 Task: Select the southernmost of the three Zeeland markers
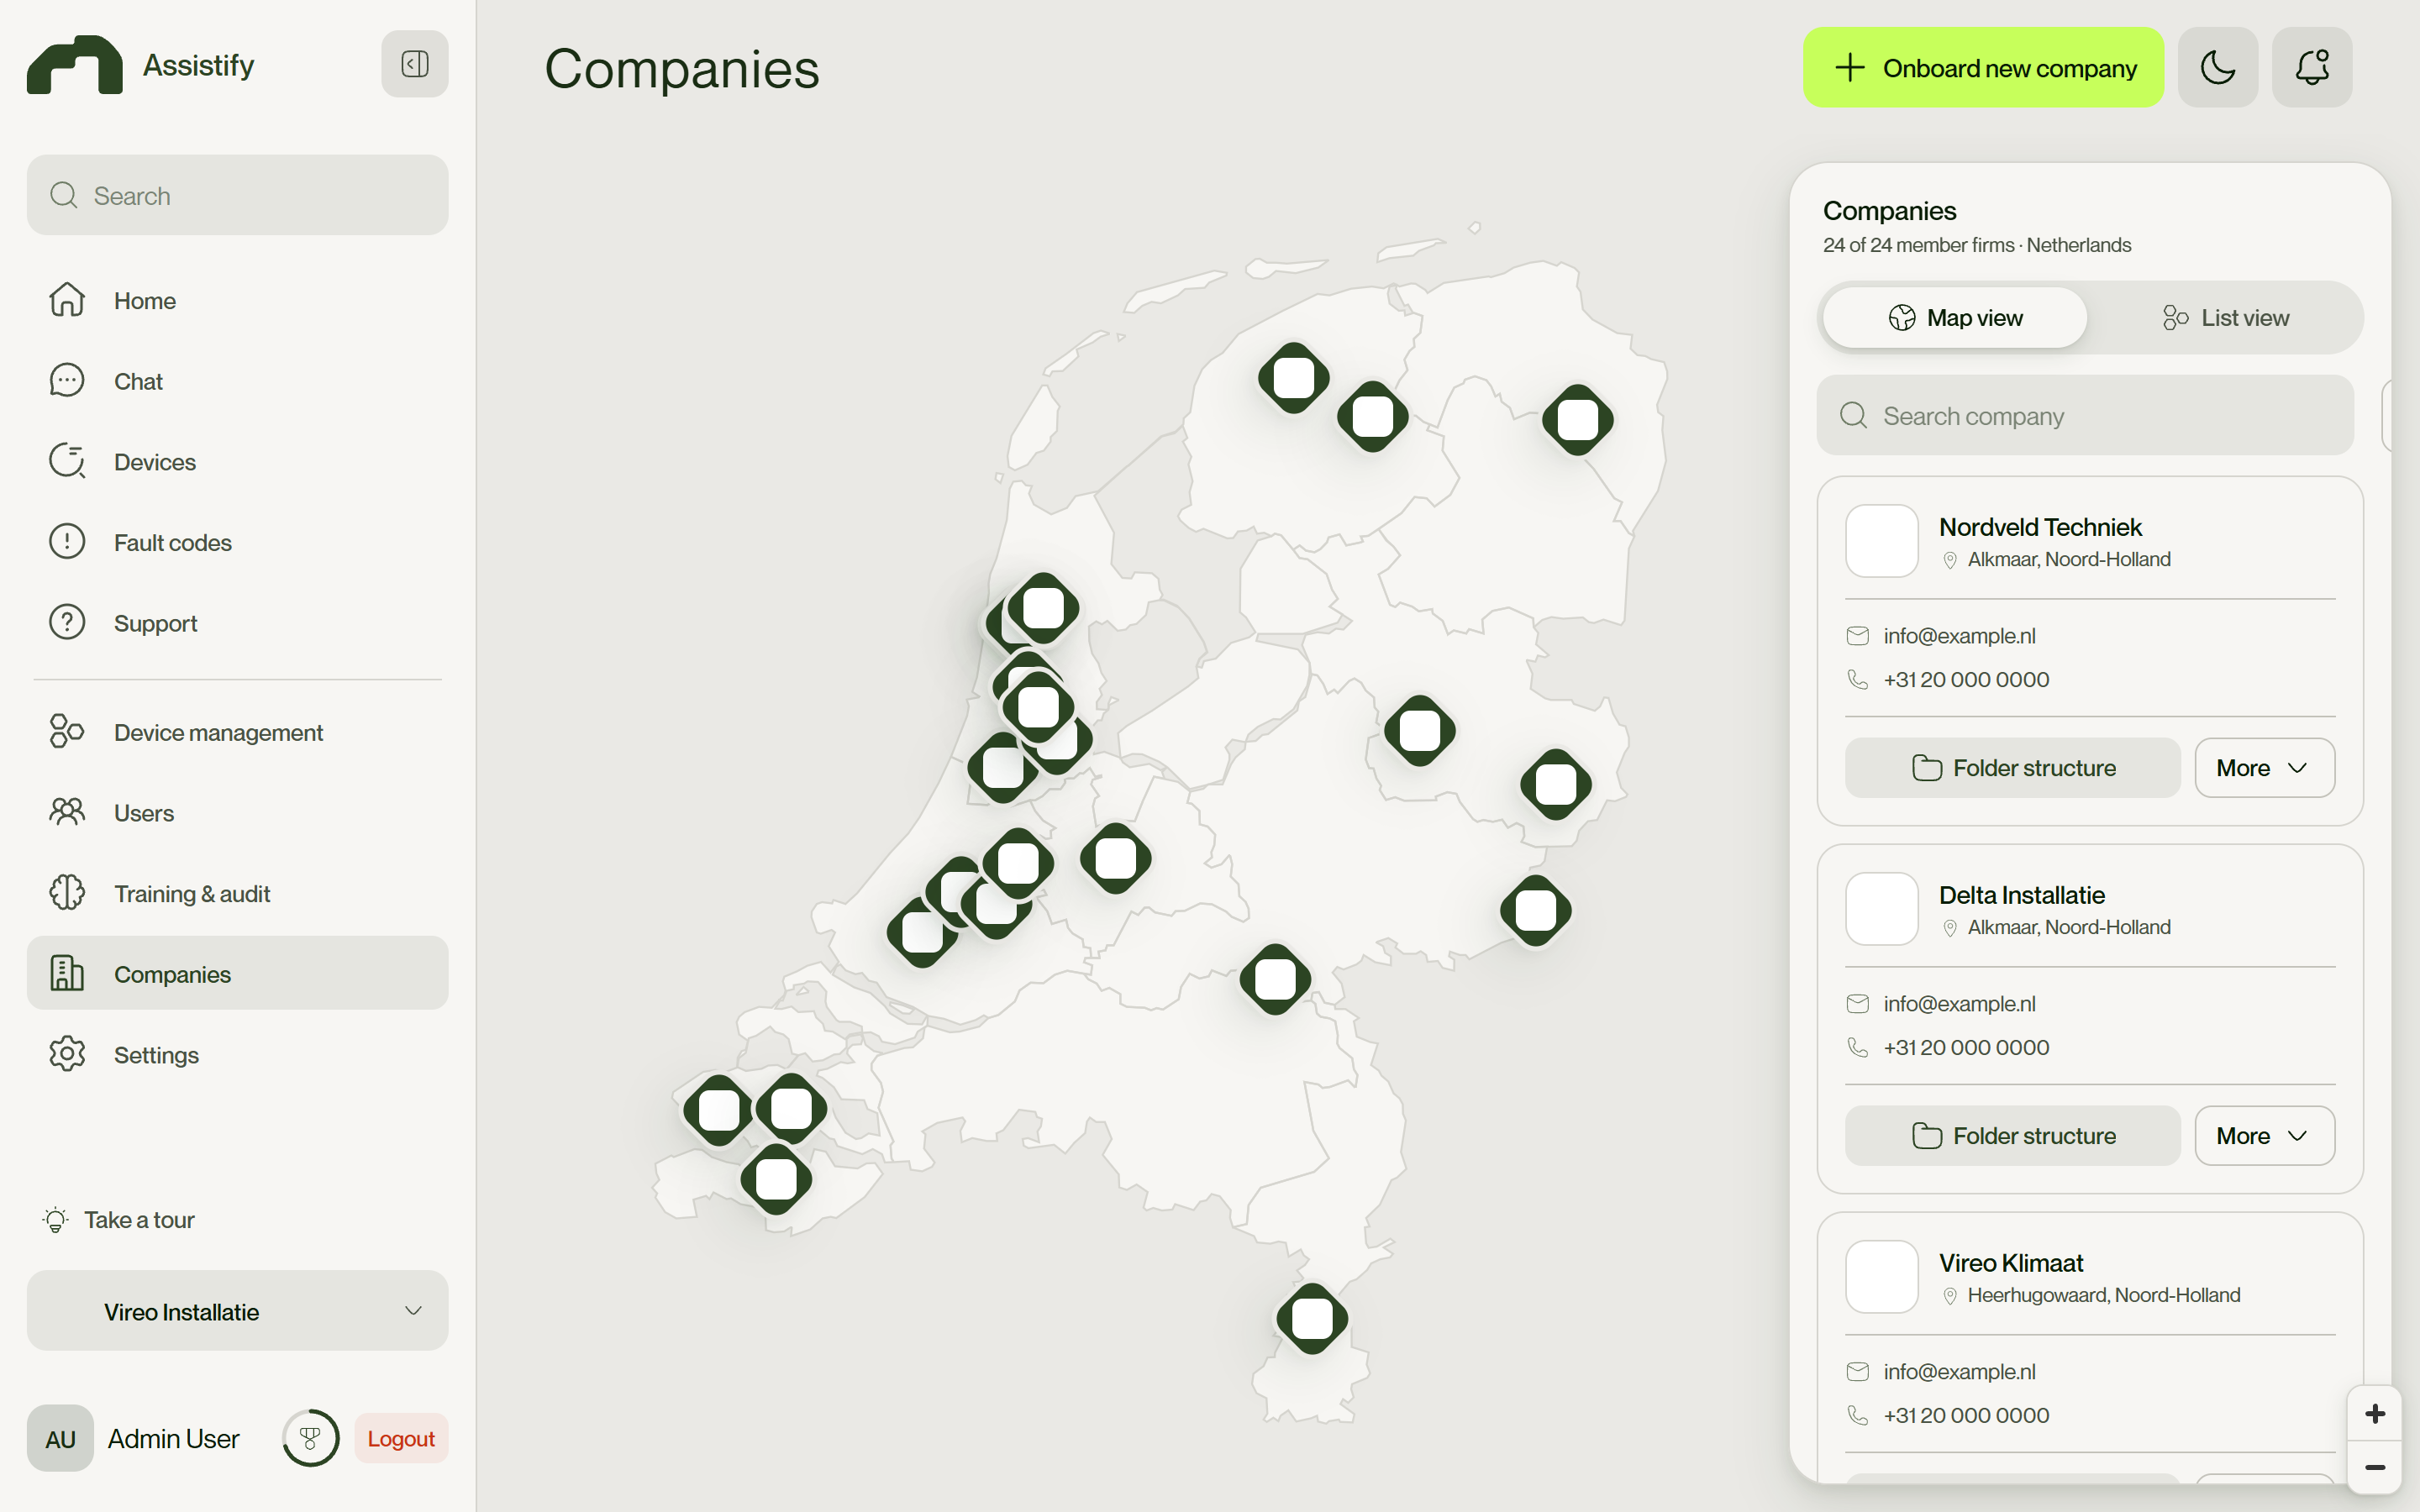tap(776, 1180)
